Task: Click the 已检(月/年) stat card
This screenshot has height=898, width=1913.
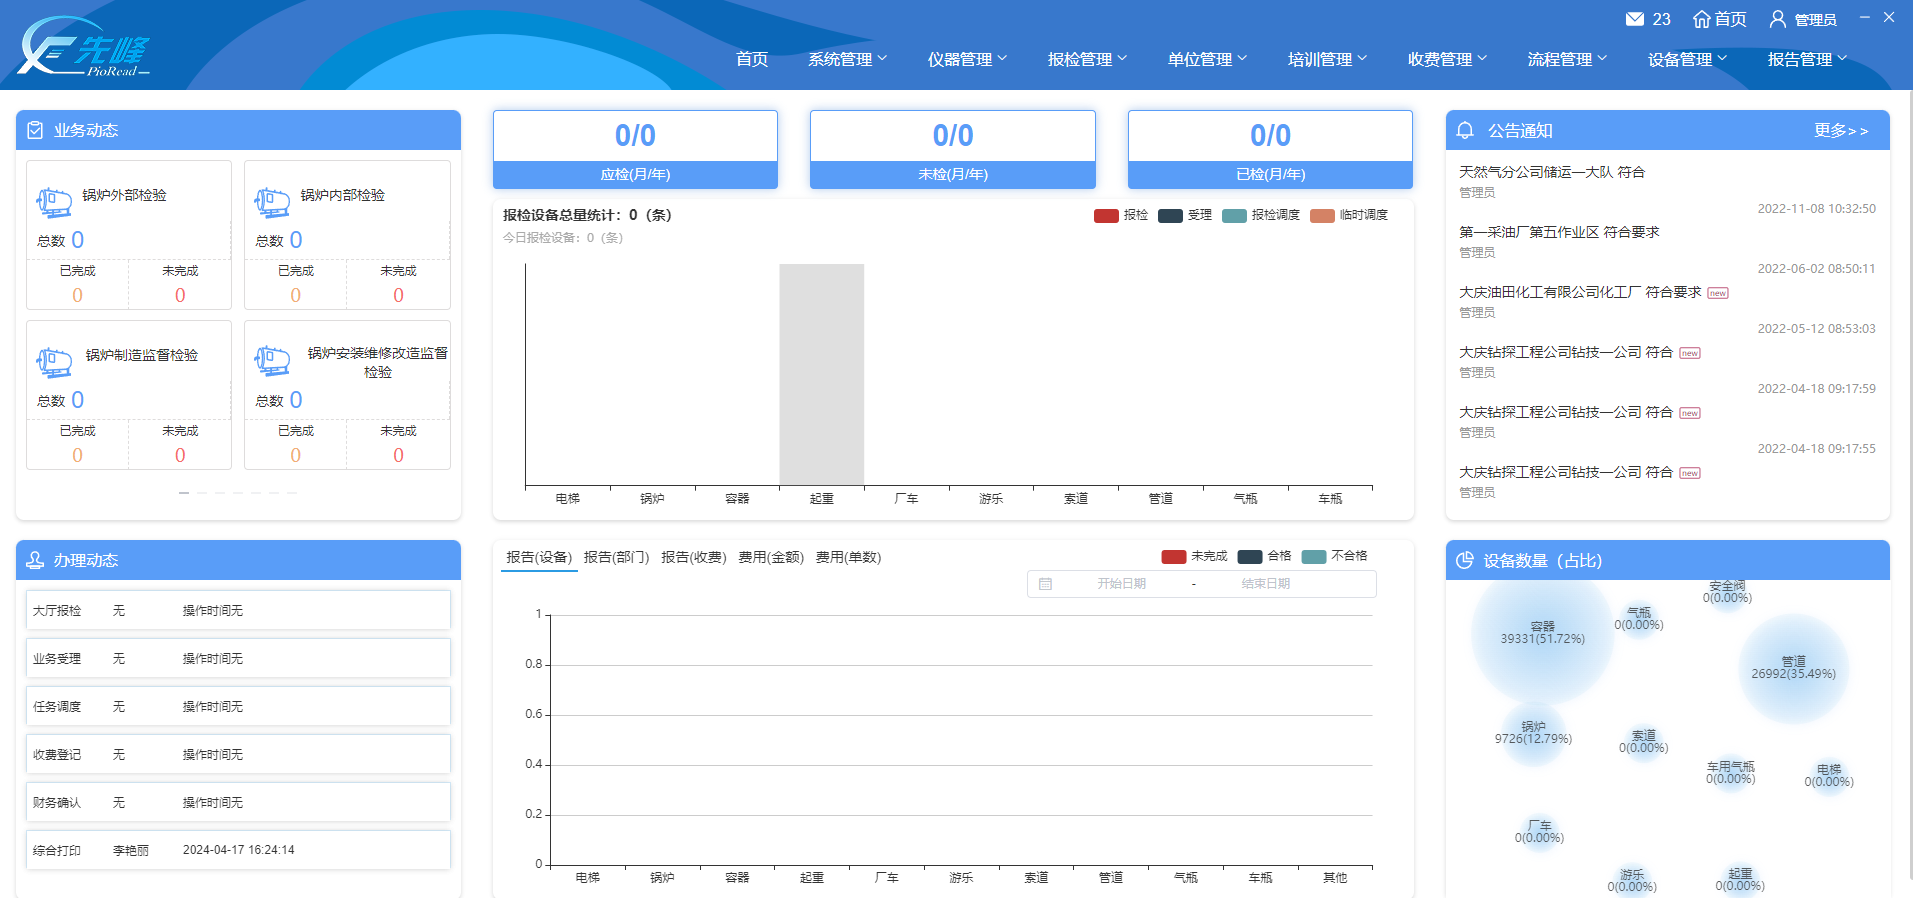Action: pos(1270,149)
